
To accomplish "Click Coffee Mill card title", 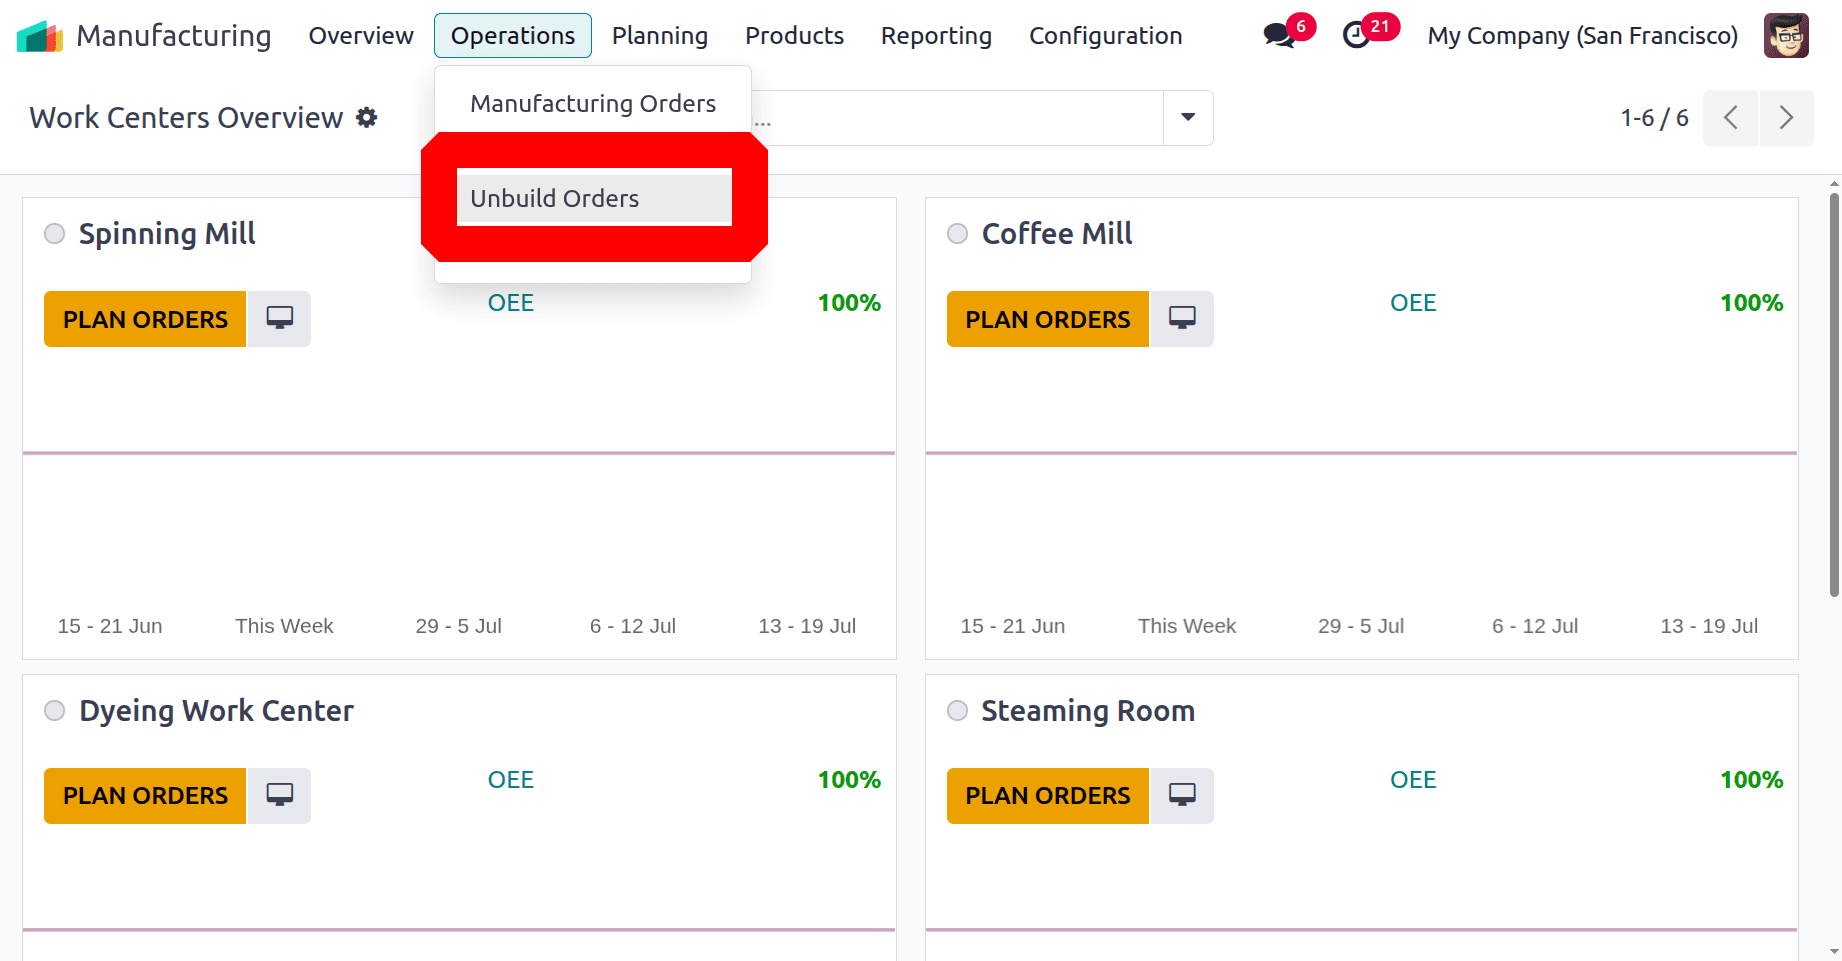I will 1057,234.
